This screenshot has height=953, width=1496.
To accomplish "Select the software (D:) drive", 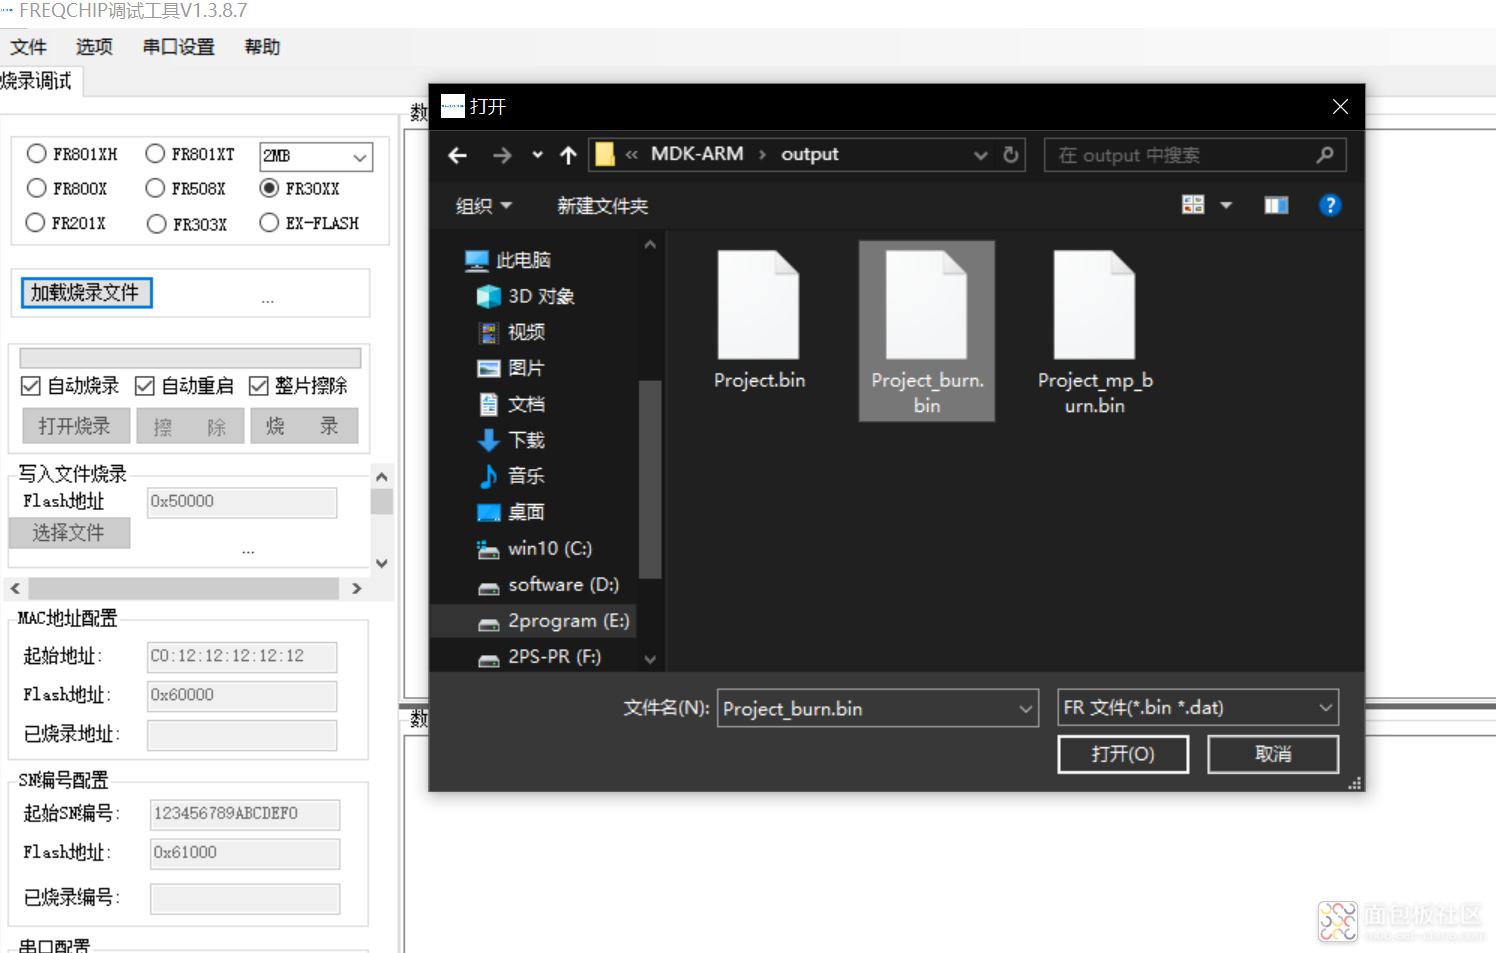I will 548,584.
